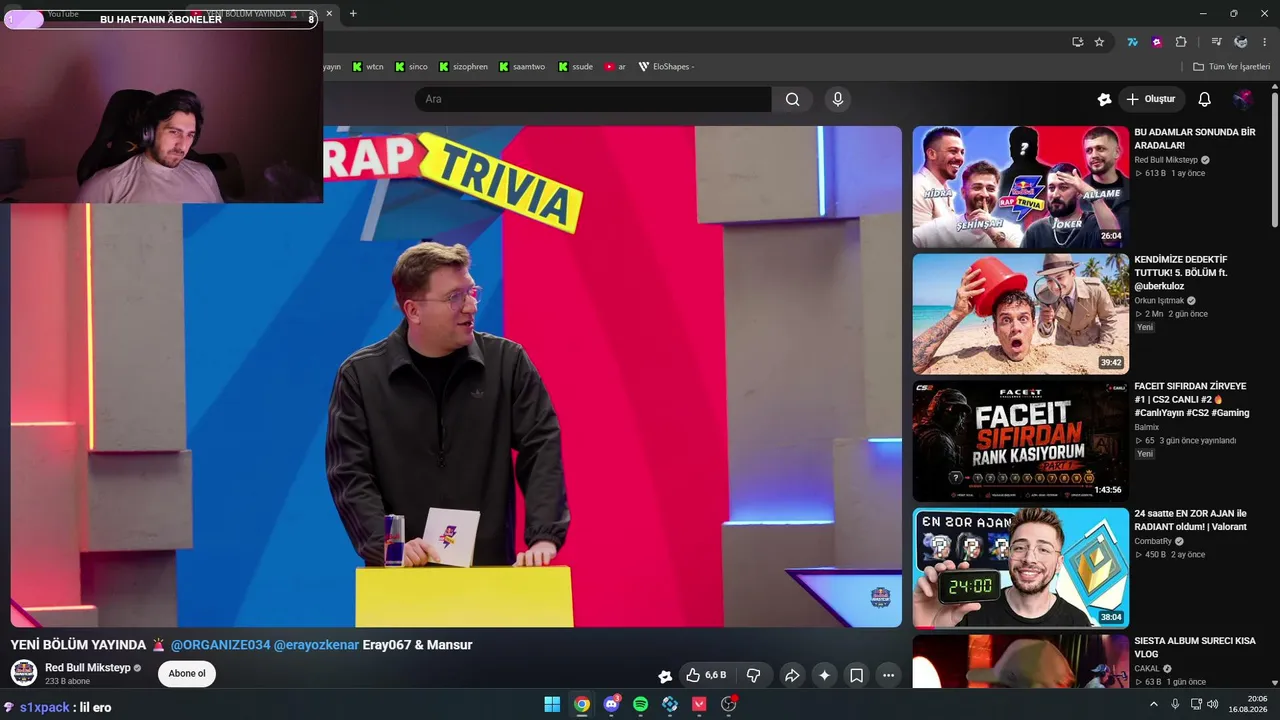Open the 7TV extension icon
This screenshot has width=1280, height=720.
[1132, 42]
